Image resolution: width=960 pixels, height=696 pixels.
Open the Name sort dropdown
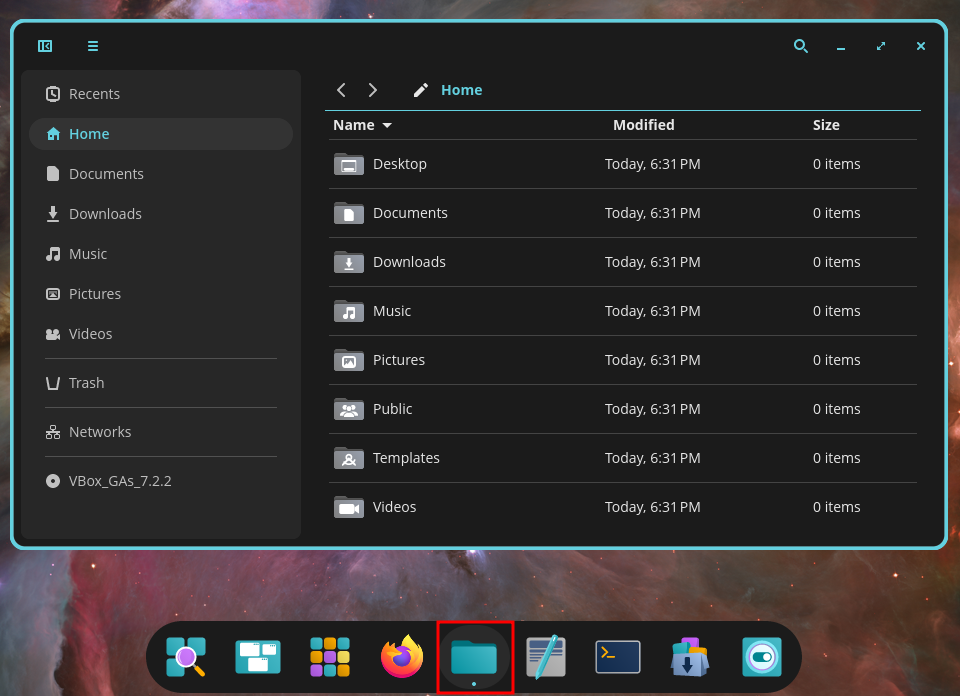[362, 125]
